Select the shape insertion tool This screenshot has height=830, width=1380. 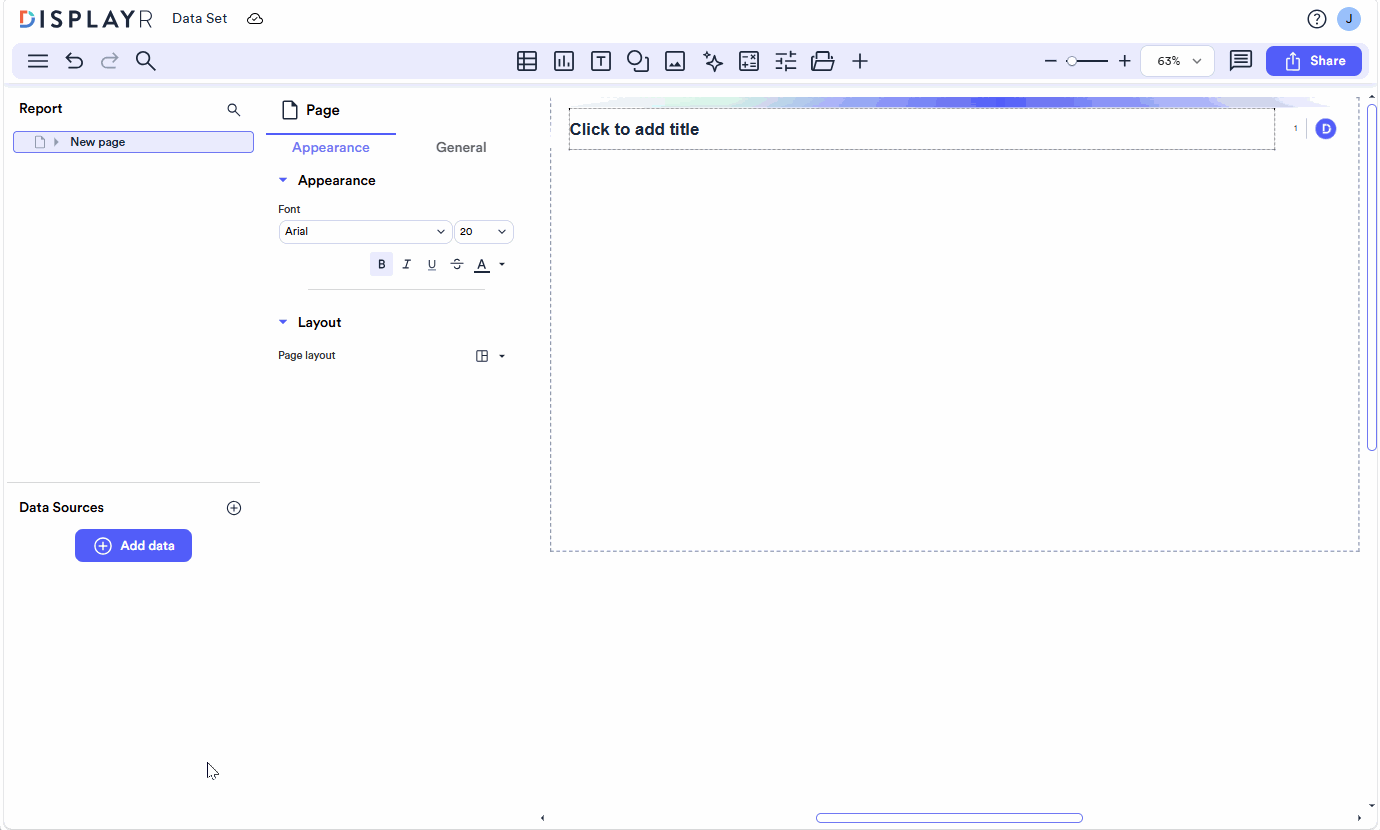638,61
